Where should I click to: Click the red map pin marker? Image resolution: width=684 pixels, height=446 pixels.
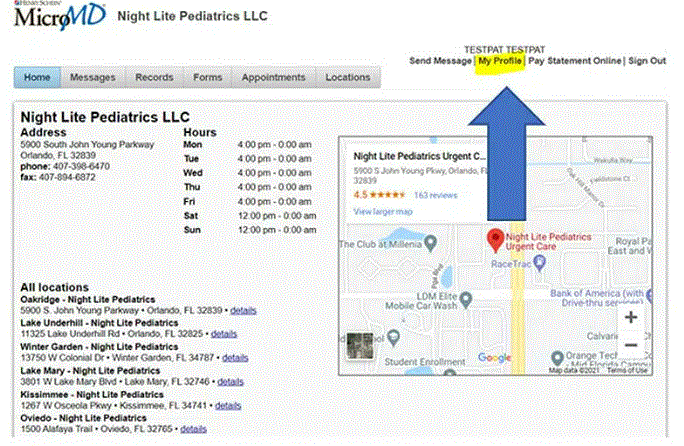[x=493, y=239]
